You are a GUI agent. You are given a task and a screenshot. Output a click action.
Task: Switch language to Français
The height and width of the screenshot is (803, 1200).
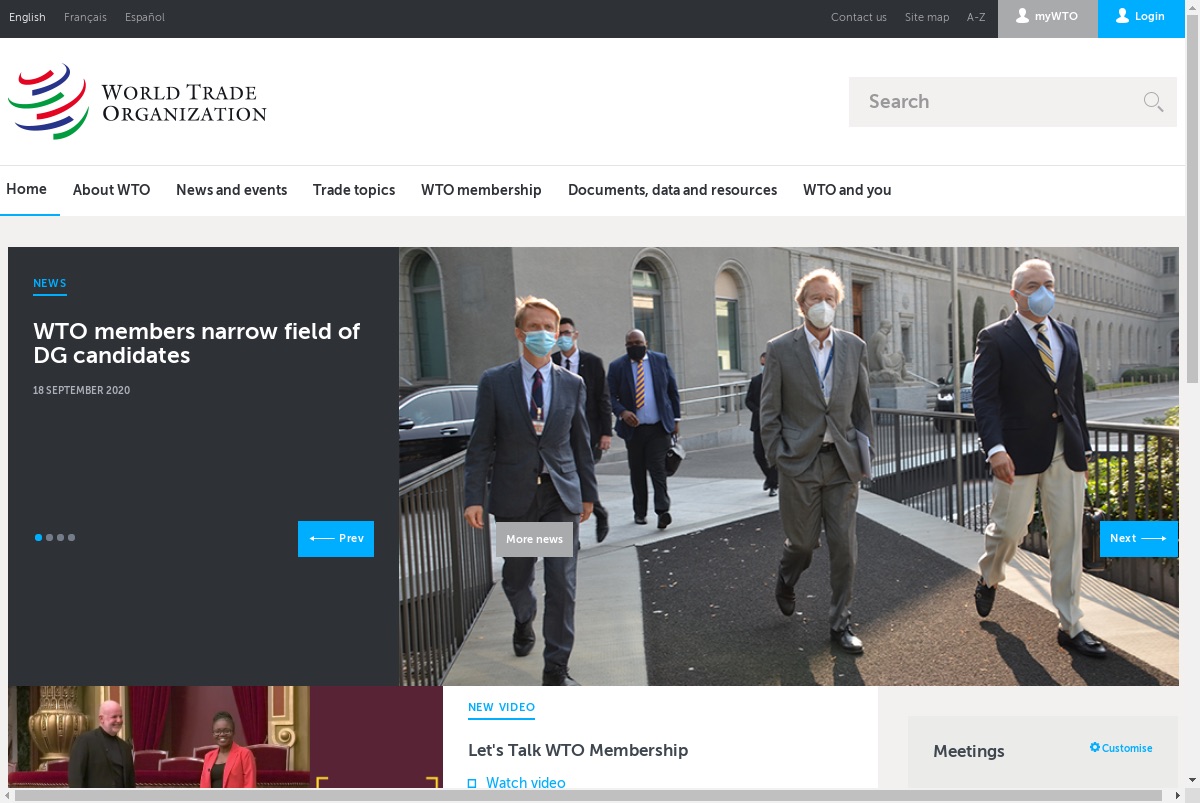pos(85,17)
